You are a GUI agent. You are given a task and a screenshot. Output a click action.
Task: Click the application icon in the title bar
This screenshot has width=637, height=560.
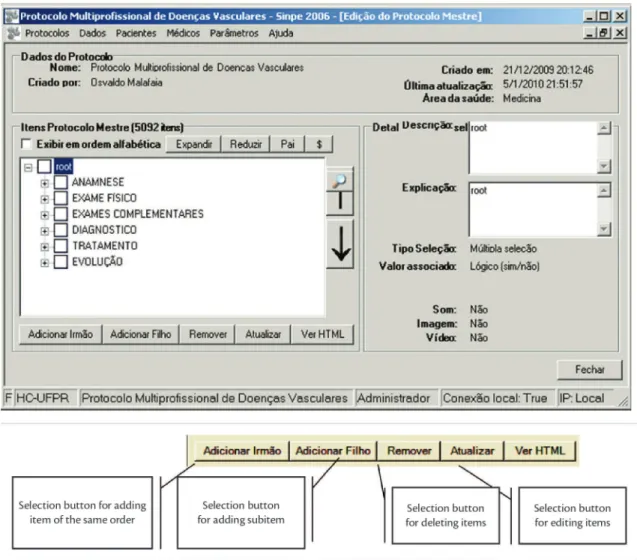[x=12, y=16]
